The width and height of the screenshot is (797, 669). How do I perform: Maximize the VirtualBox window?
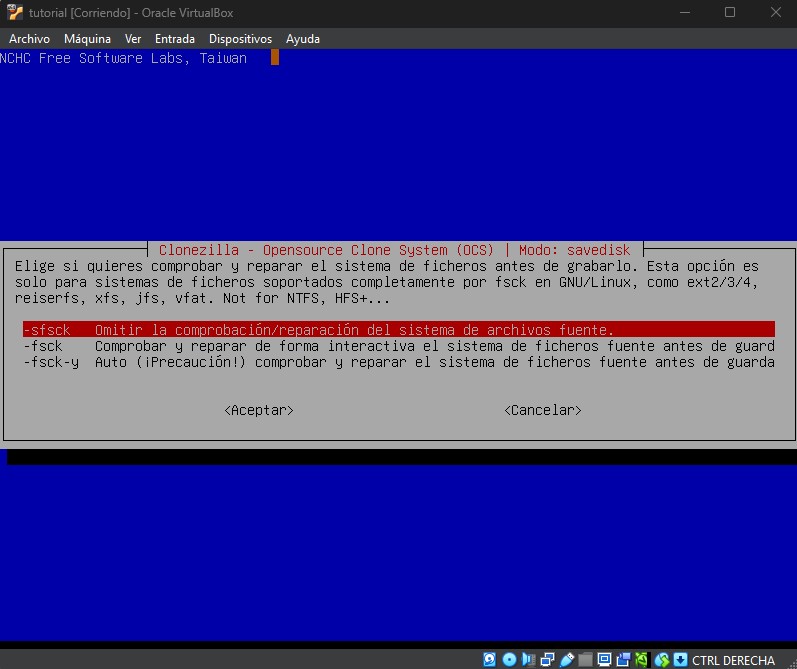[x=730, y=12]
